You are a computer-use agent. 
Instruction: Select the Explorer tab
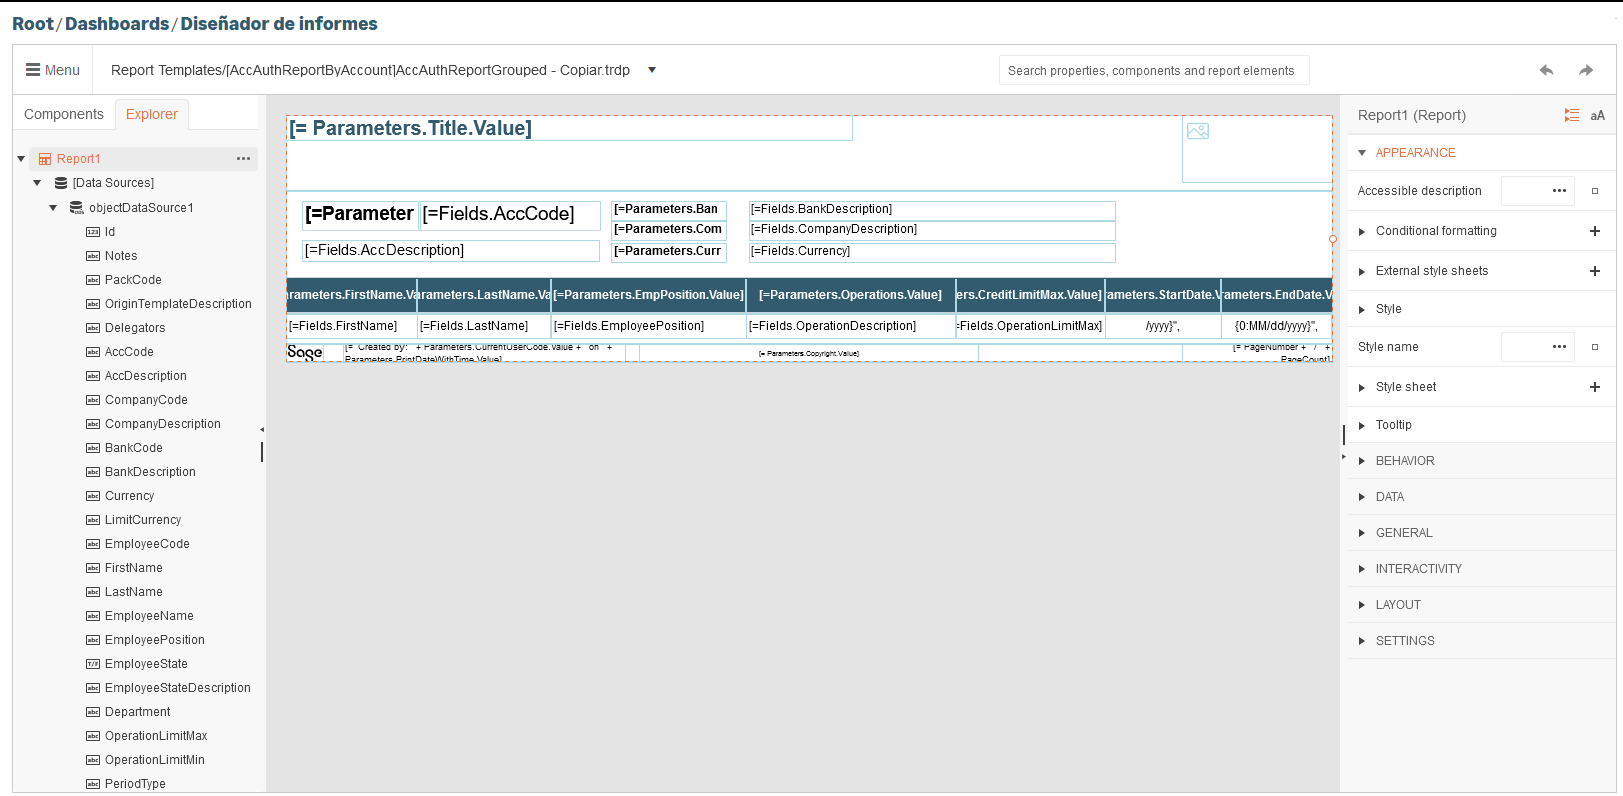(152, 114)
